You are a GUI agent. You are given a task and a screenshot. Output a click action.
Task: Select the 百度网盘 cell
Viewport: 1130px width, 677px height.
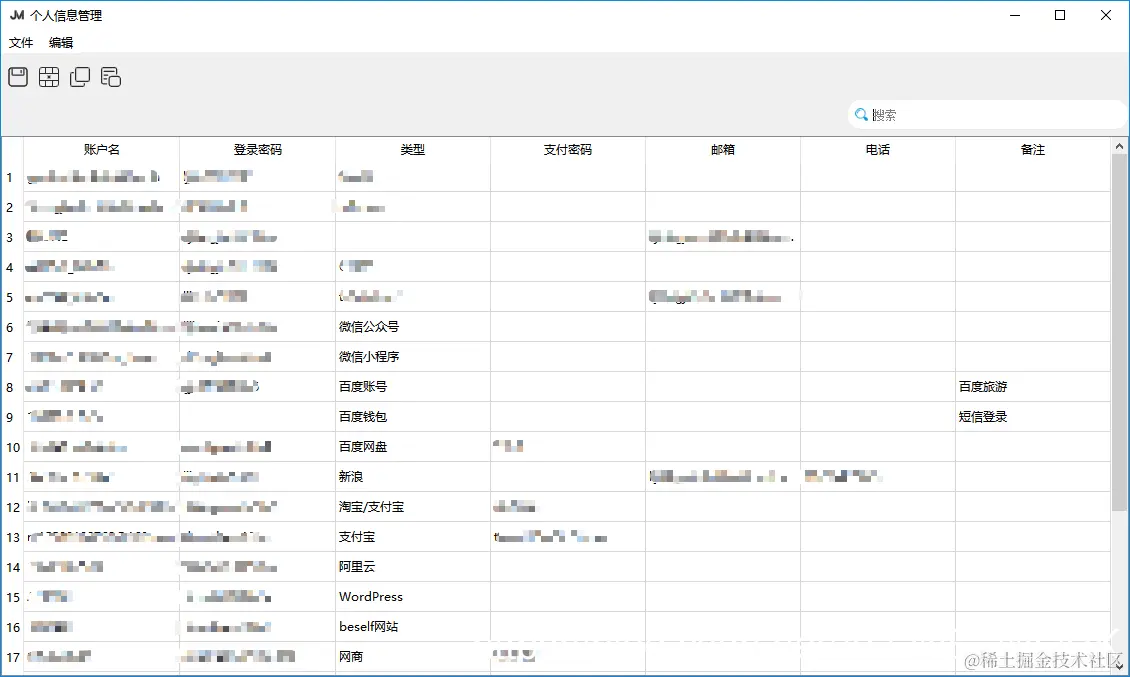(x=413, y=447)
